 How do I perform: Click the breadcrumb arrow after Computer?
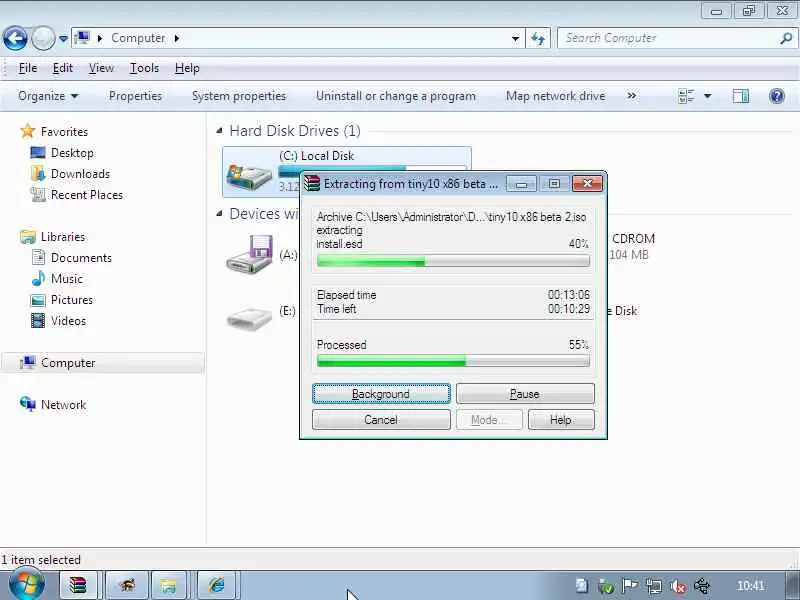(177, 38)
